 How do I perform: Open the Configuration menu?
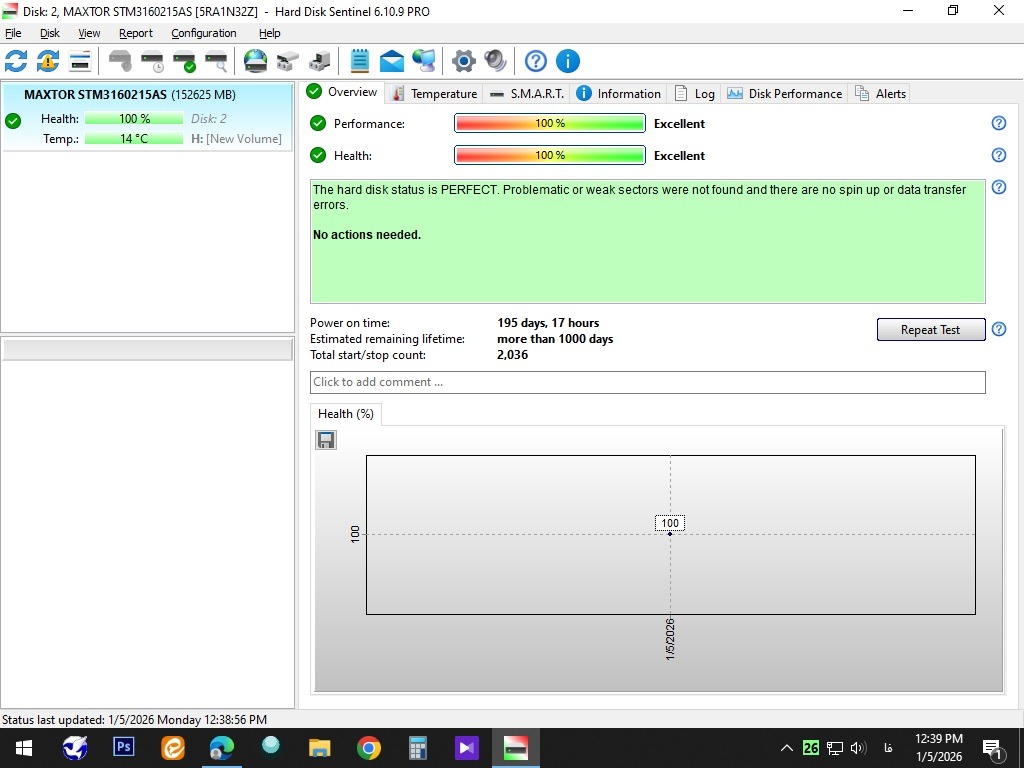(x=203, y=33)
